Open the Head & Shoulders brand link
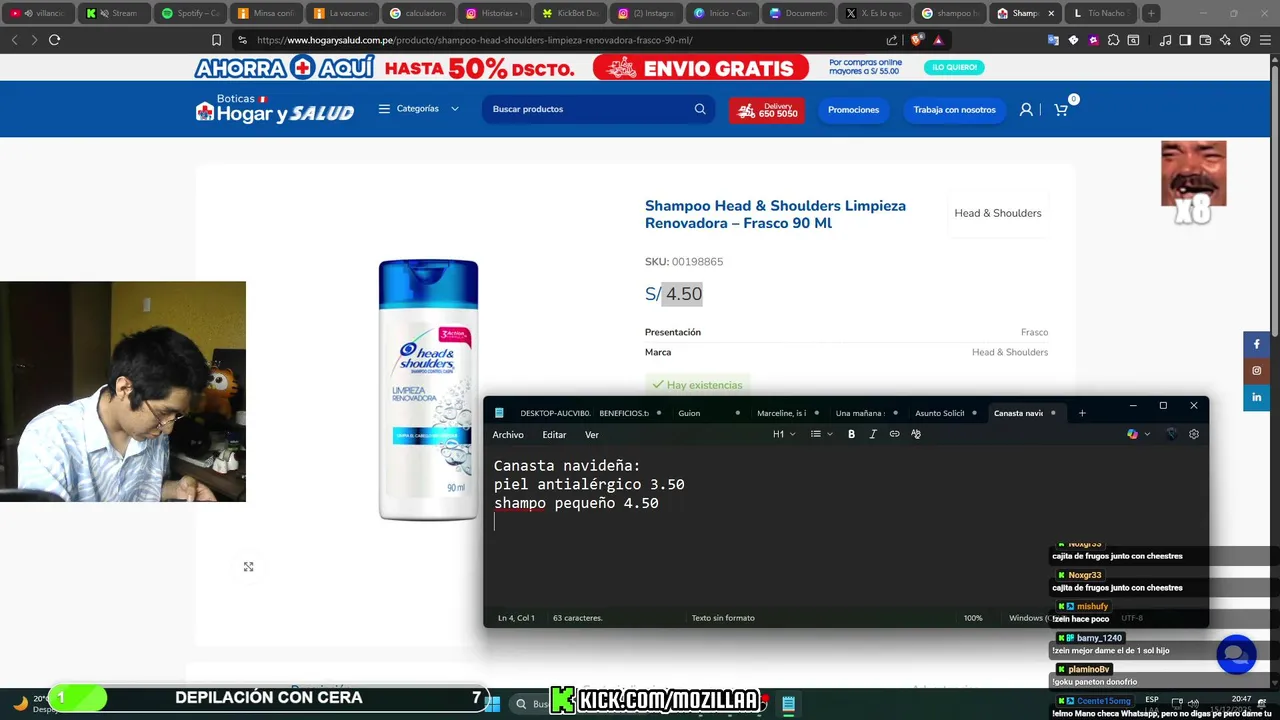Image resolution: width=1280 pixels, height=720 pixels. (x=997, y=213)
